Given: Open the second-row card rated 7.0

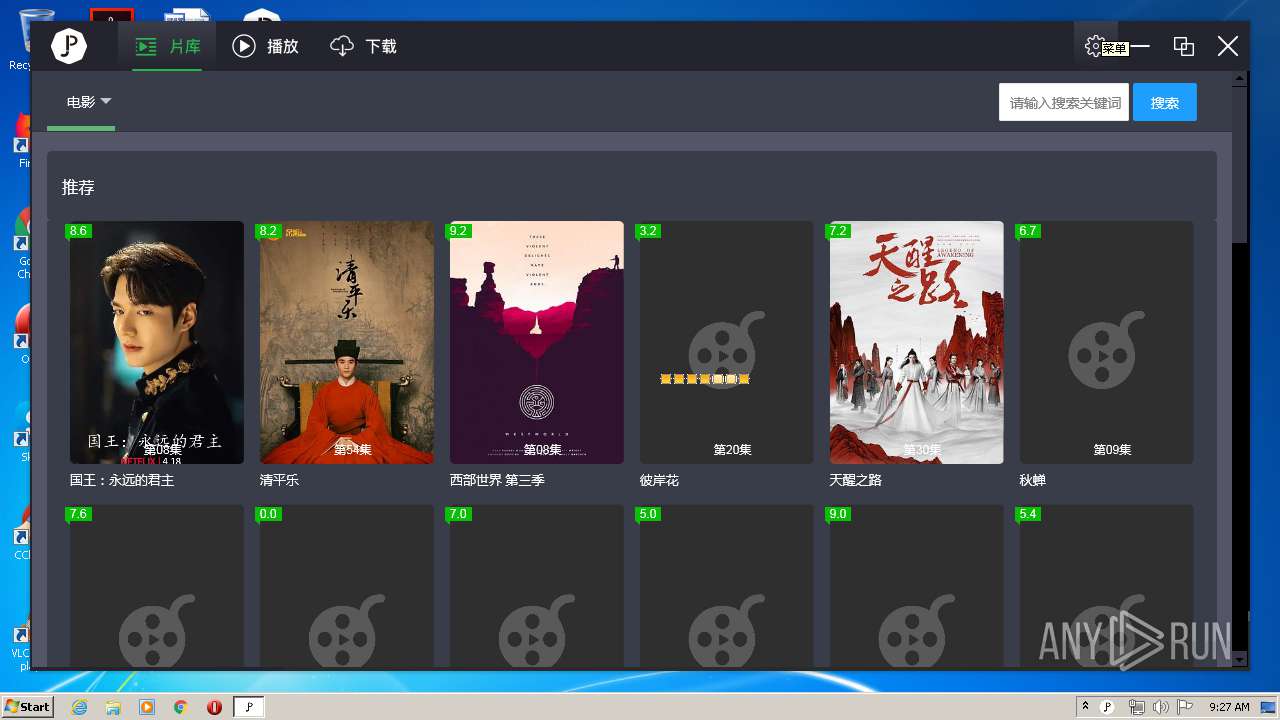Looking at the screenshot, I should (x=537, y=586).
